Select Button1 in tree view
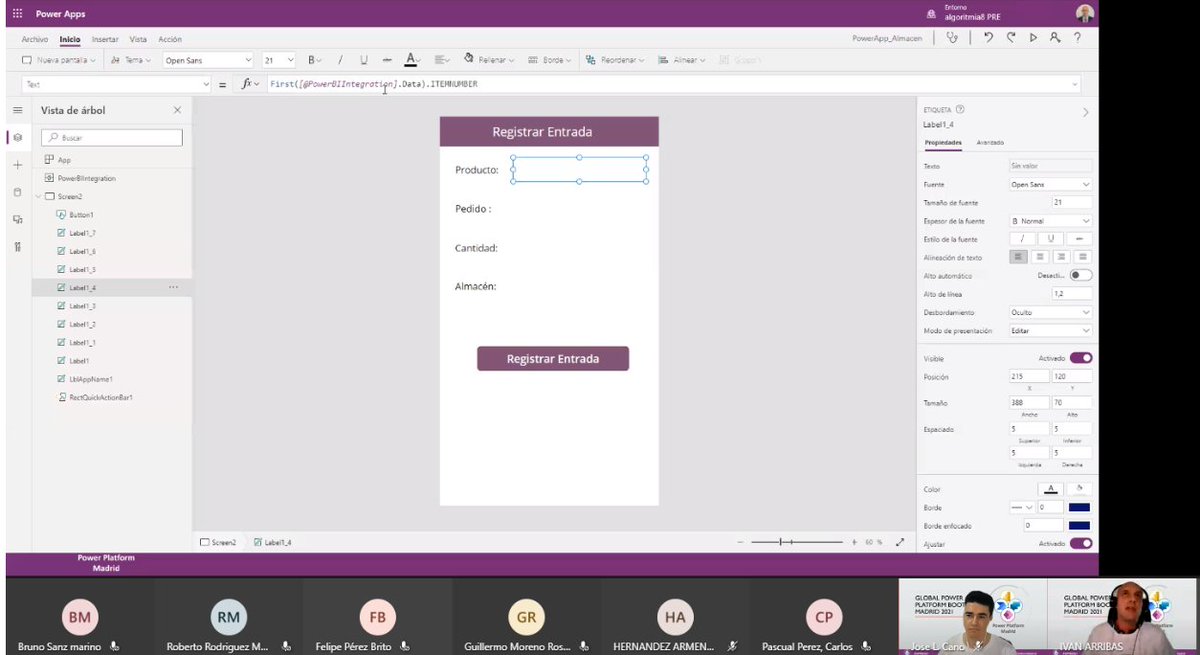Image resolution: width=1200 pixels, height=655 pixels. click(x=81, y=215)
